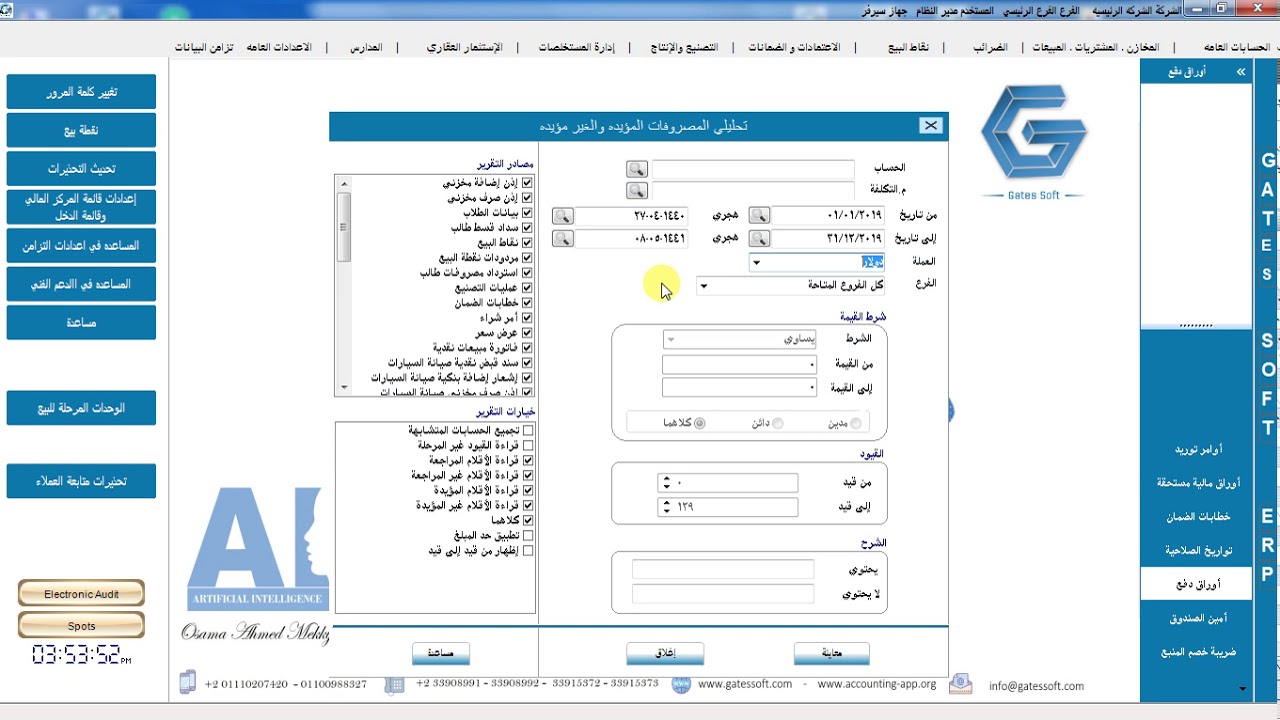Click the globe website icon in the footer
Screen dimensions: 1280x720
681,685
